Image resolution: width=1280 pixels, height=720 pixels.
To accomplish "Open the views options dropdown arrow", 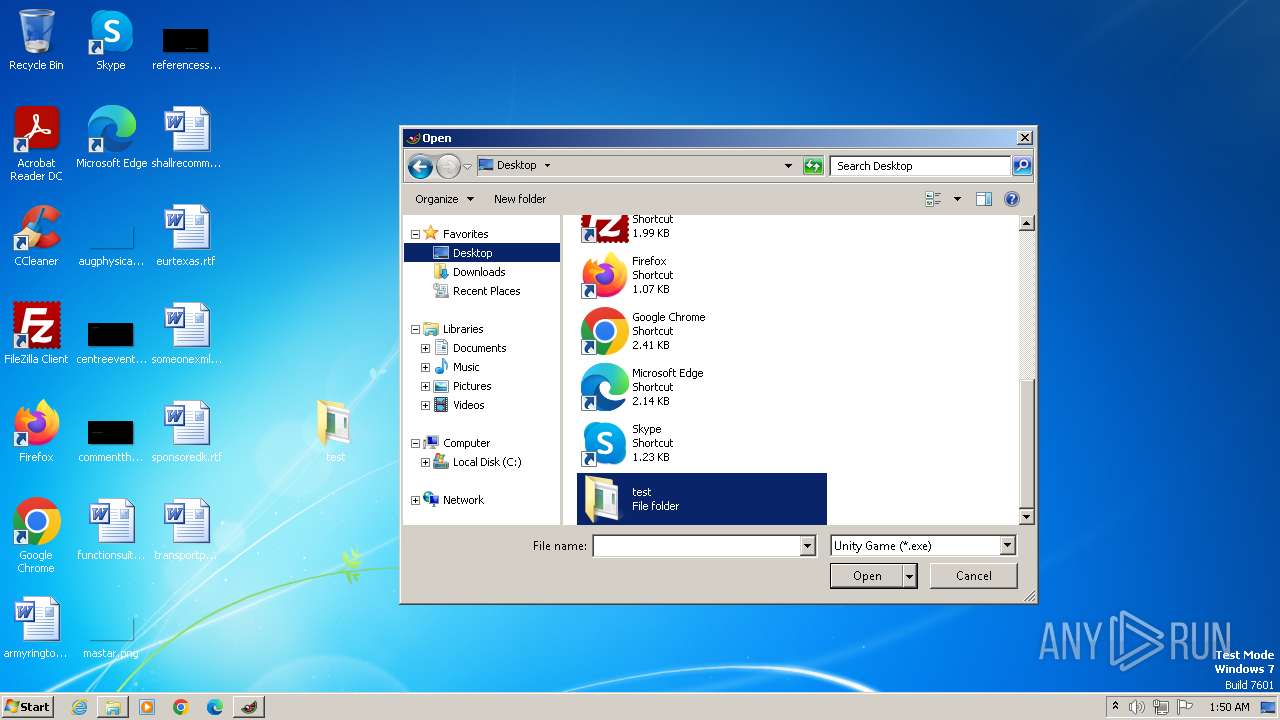I will coord(957,199).
